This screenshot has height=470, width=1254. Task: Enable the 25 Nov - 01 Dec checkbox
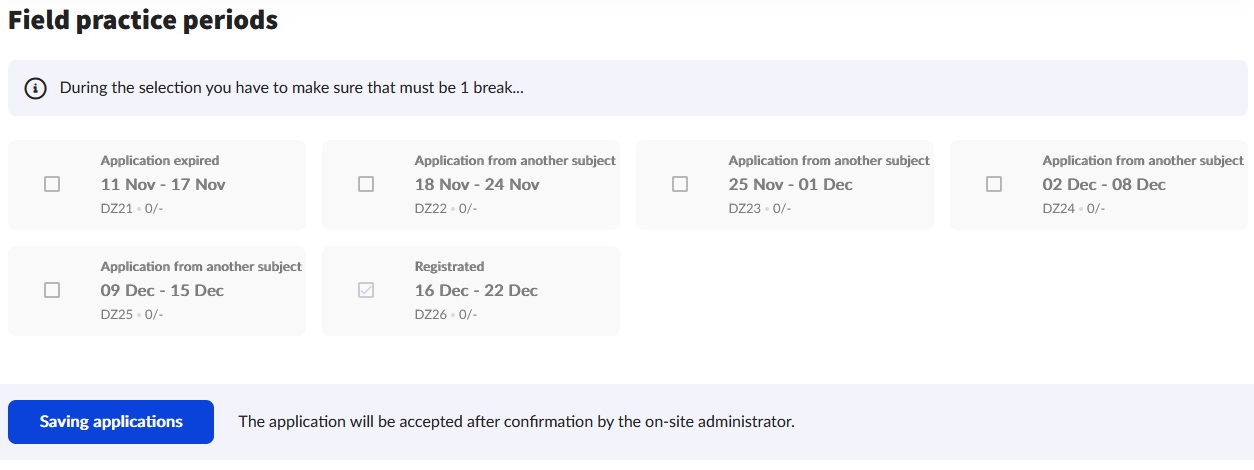click(680, 184)
